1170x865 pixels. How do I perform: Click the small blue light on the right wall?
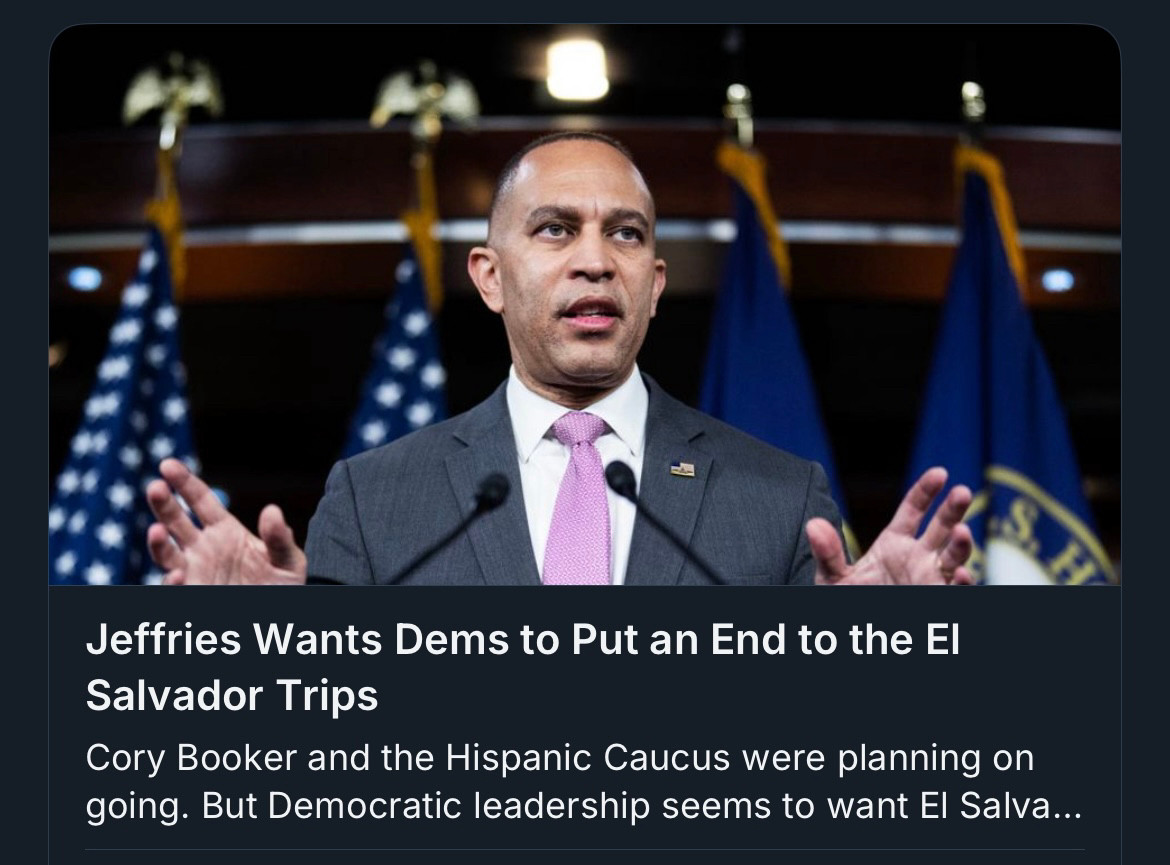tap(1057, 281)
